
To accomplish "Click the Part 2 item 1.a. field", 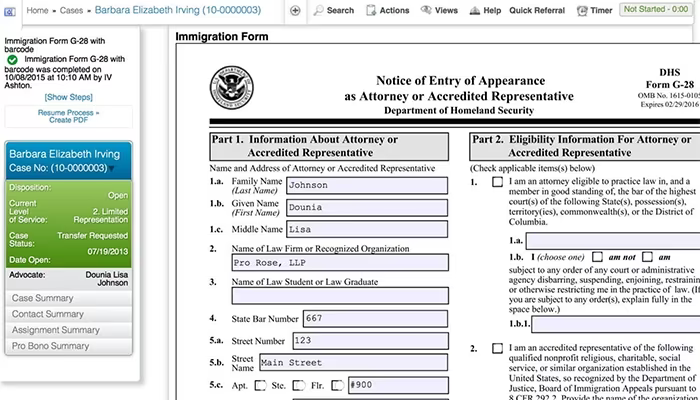I will coord(613,241).
